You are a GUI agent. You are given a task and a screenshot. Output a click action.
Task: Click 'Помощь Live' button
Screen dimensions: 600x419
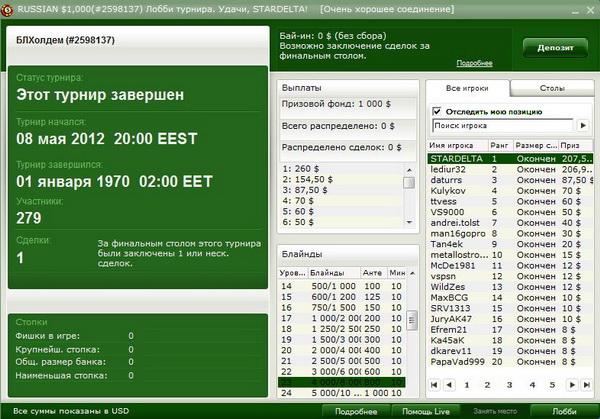[x=426, y=411]
